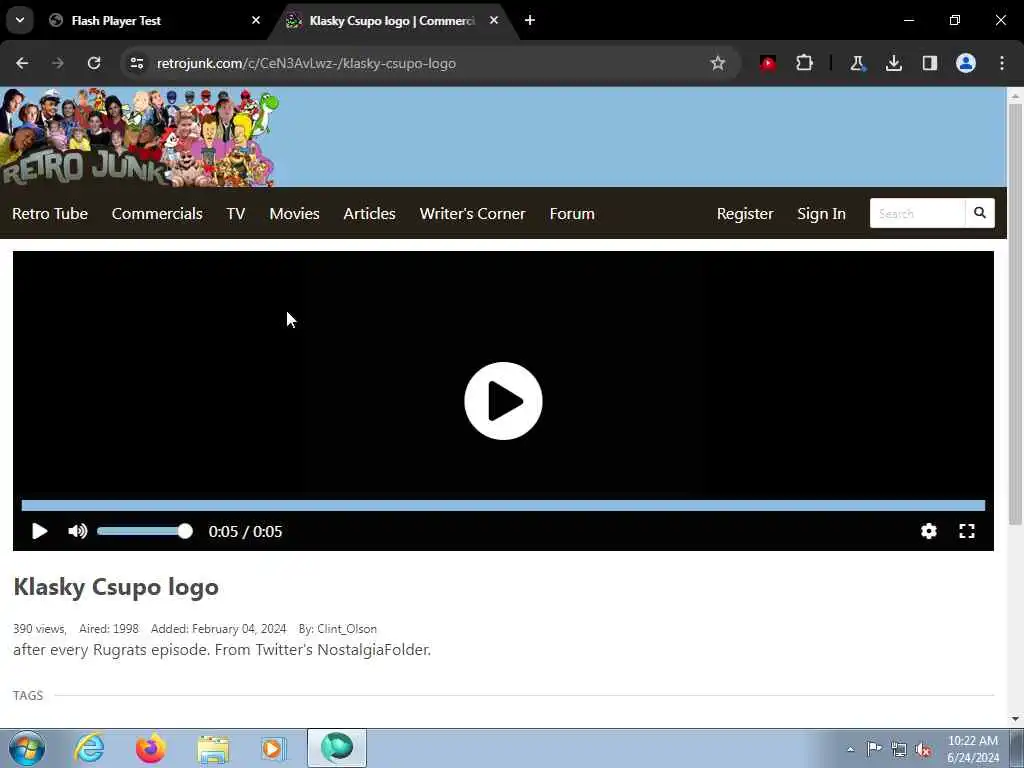Open the Windows Start button

click(27, 748)
